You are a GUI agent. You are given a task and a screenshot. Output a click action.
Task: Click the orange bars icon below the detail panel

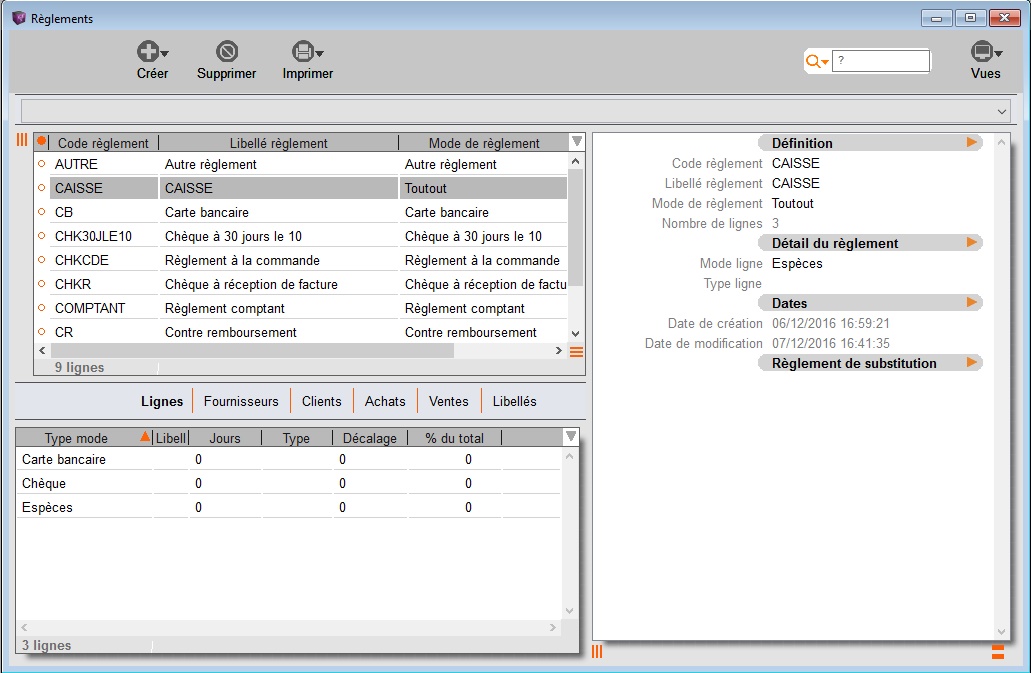coord(597,651)
